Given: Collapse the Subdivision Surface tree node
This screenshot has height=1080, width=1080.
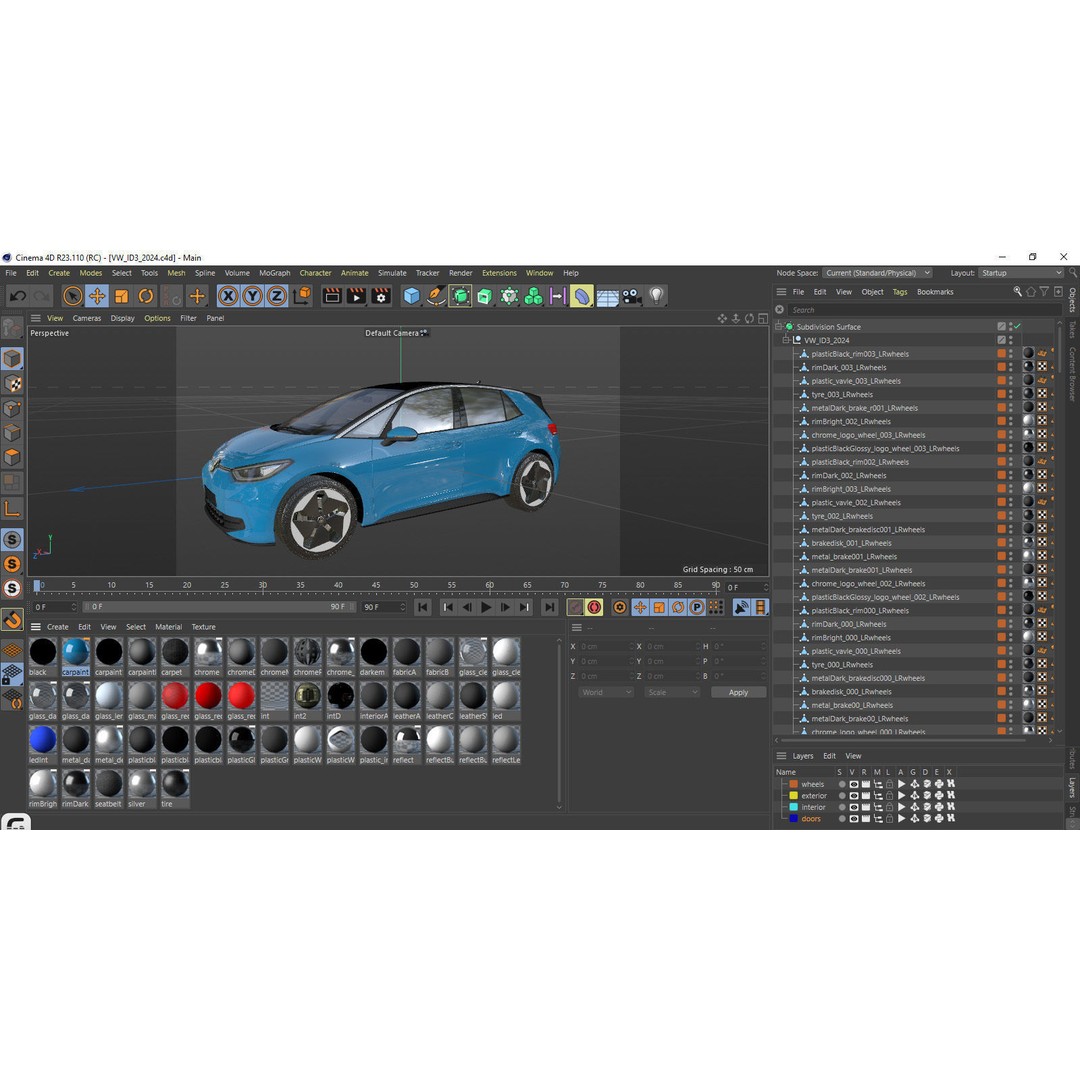Looking at the screenshot, I should point(779,326).
